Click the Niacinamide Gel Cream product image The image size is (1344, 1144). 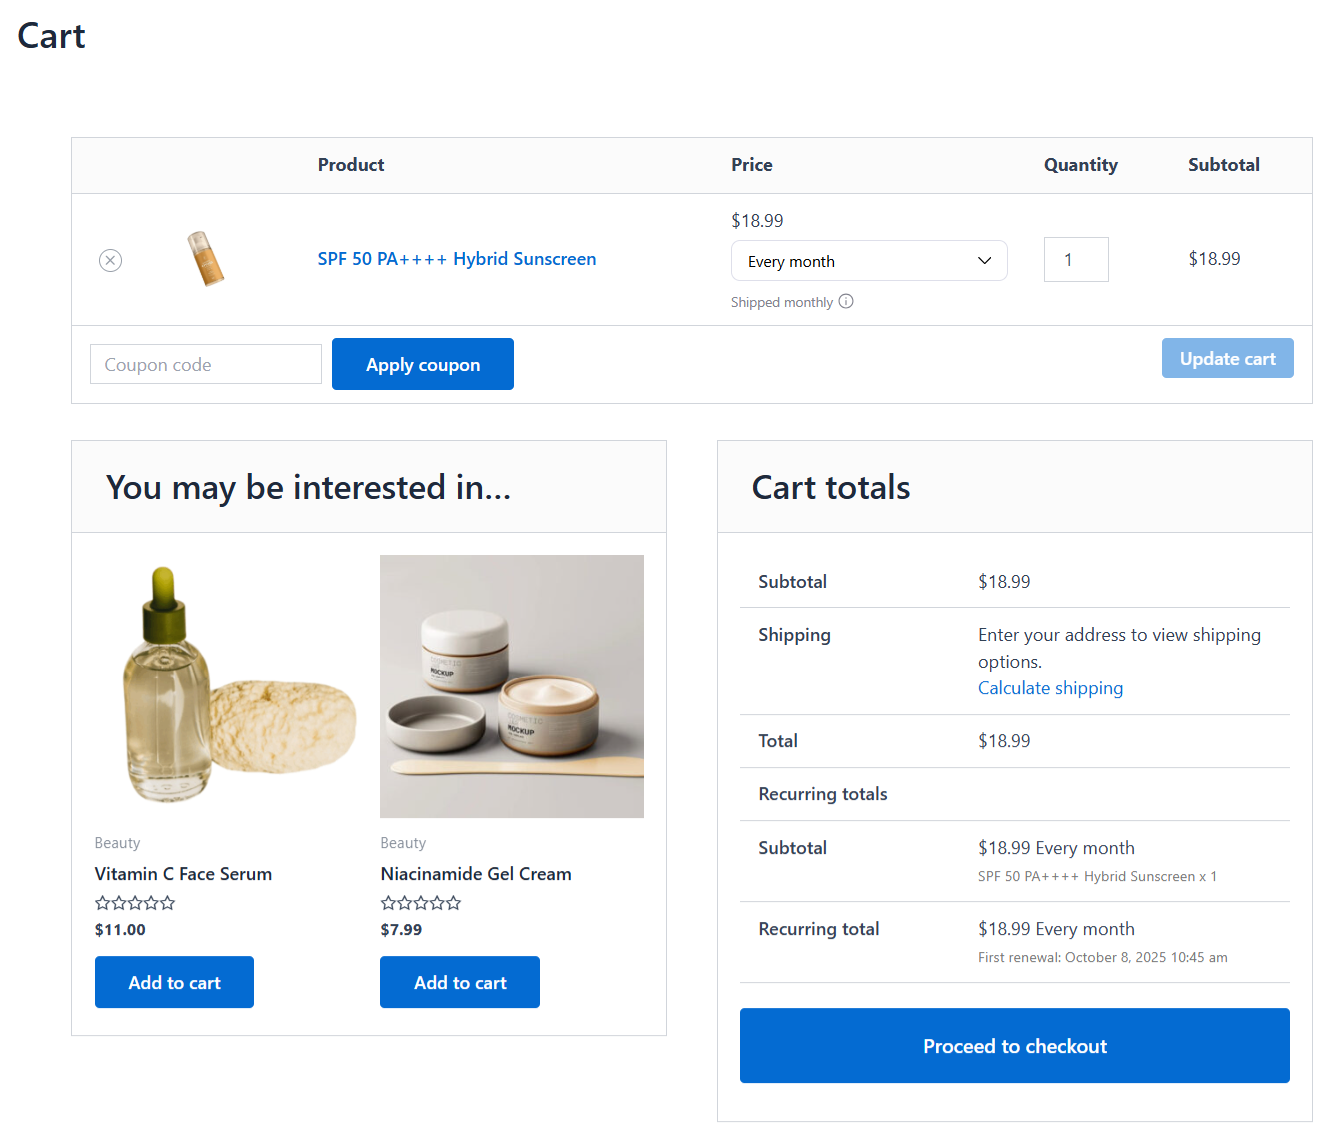tap(511, 686)
